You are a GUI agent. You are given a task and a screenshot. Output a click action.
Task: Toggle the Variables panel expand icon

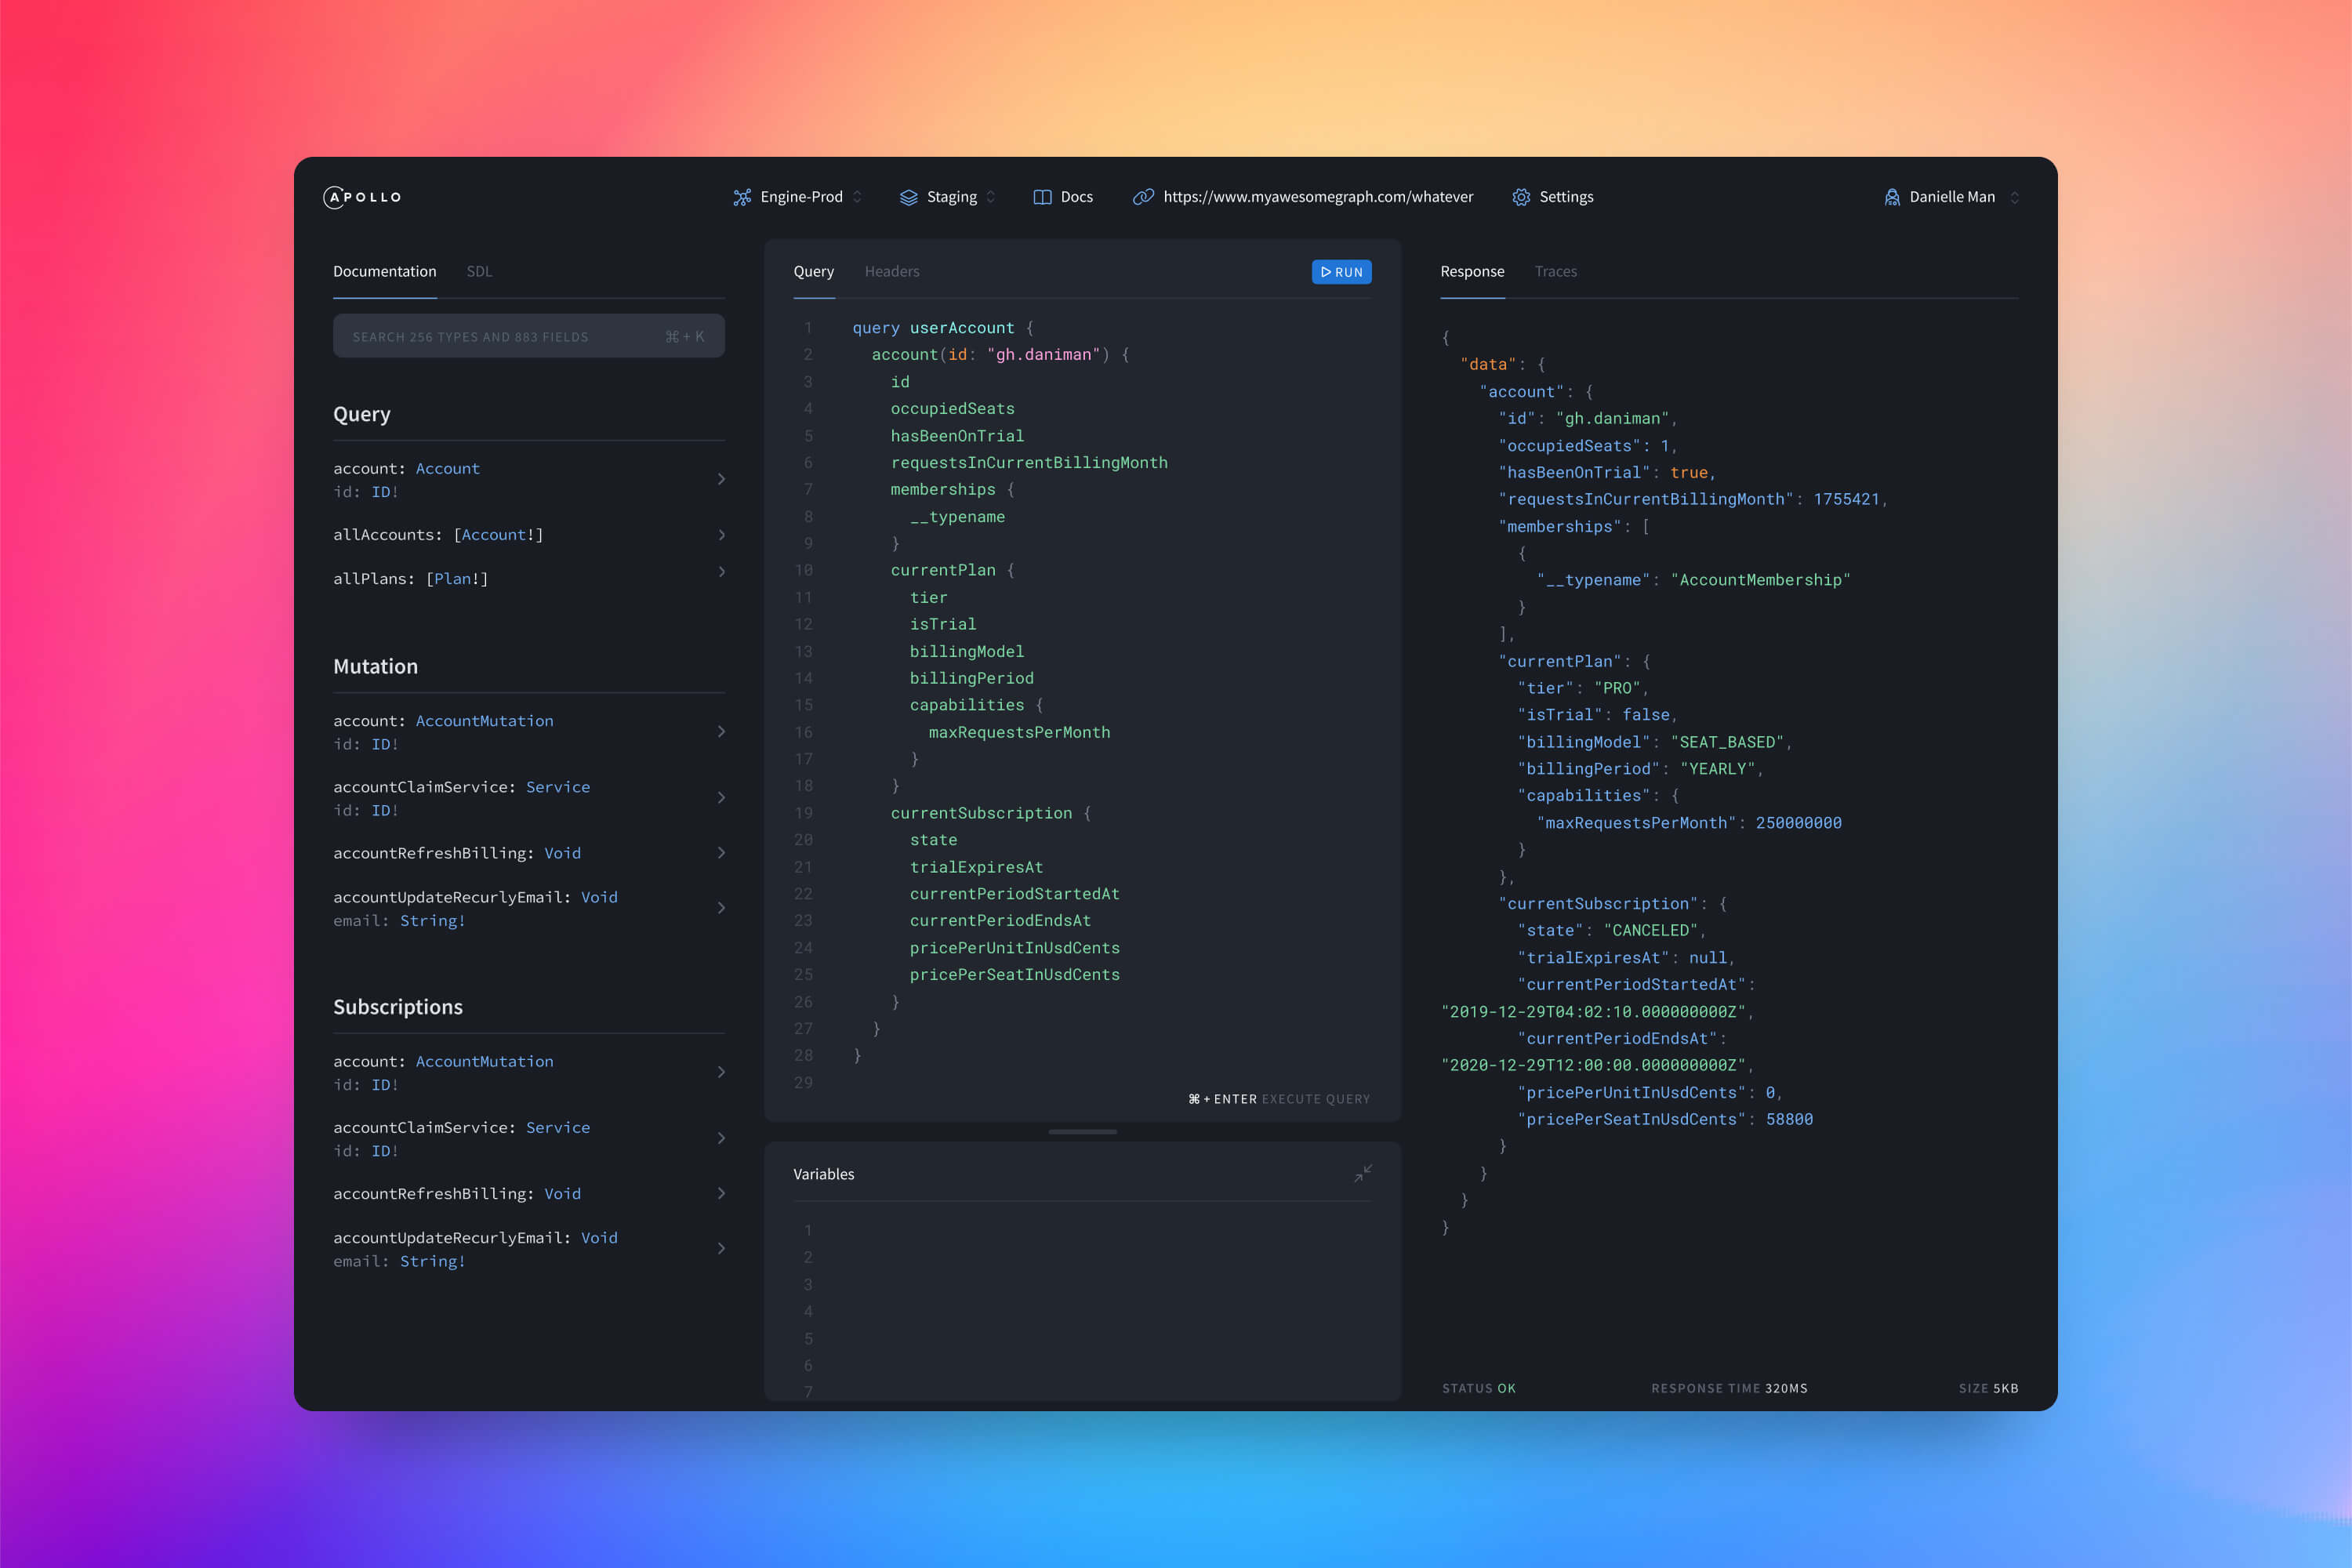[x=1365, y=1173]
